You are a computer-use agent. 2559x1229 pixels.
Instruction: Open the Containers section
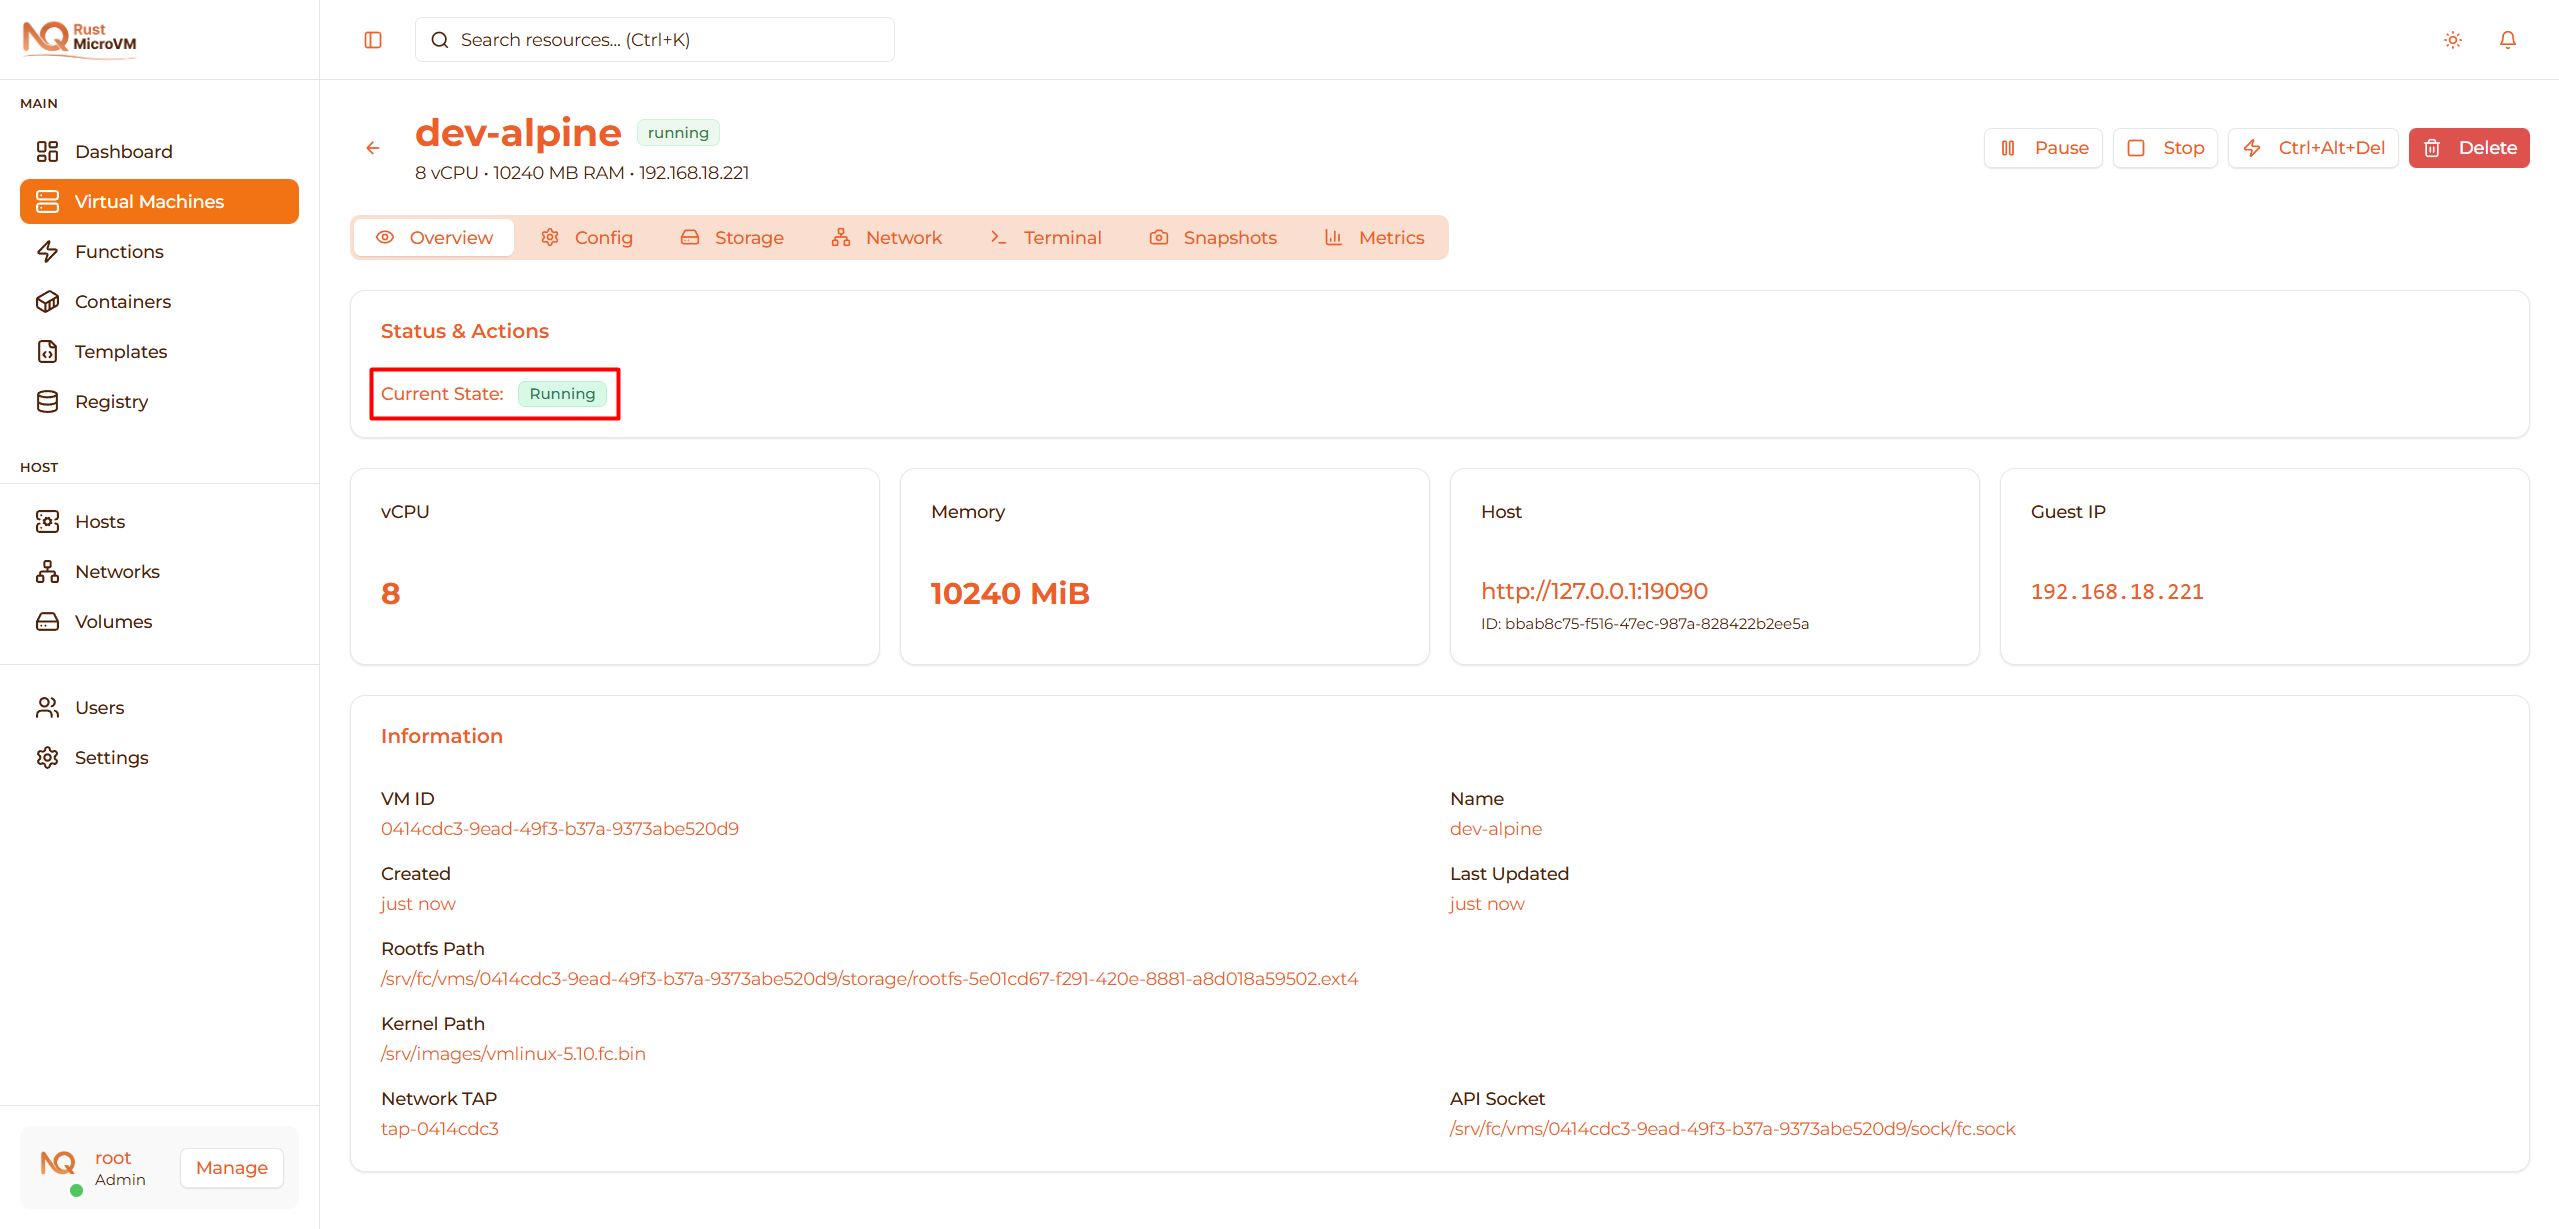(x=122, y=301)
